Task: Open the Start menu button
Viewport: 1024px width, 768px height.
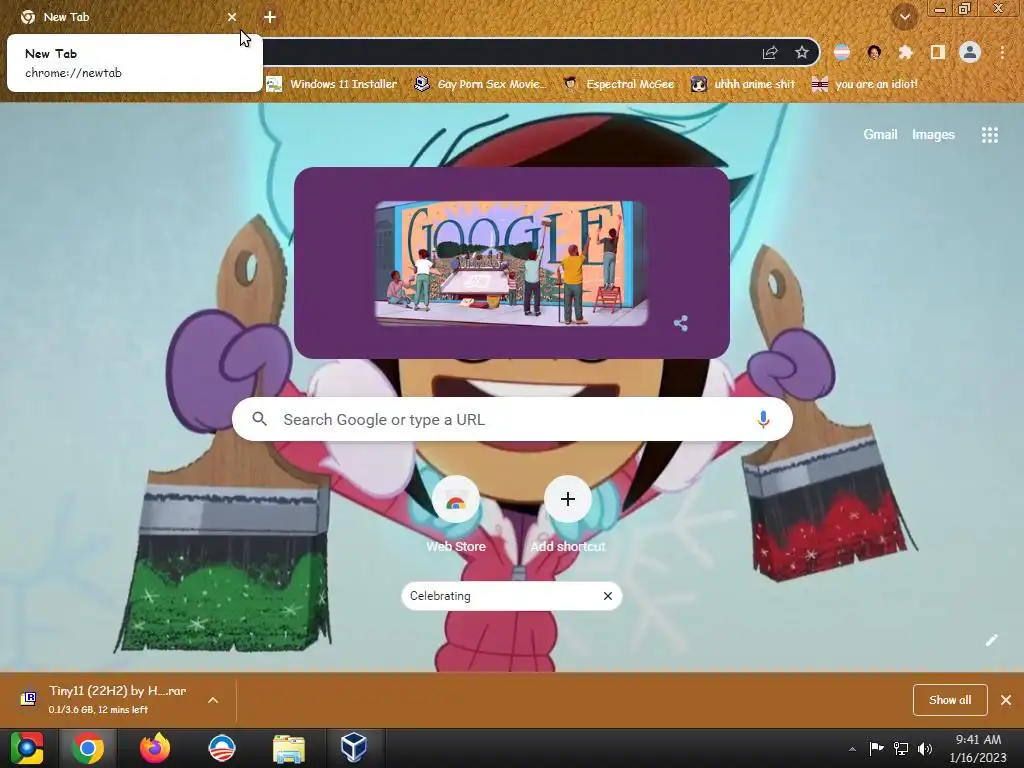Action: (27, 748)
